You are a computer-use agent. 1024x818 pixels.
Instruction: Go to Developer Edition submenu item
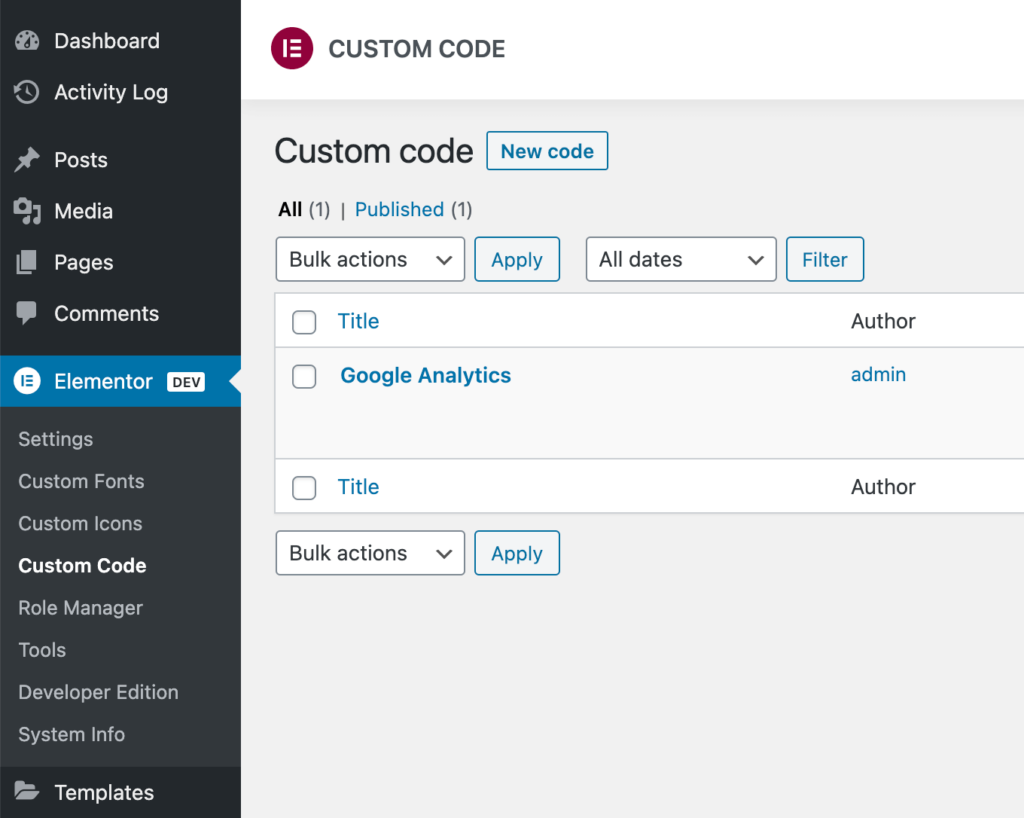coord(98,692)
